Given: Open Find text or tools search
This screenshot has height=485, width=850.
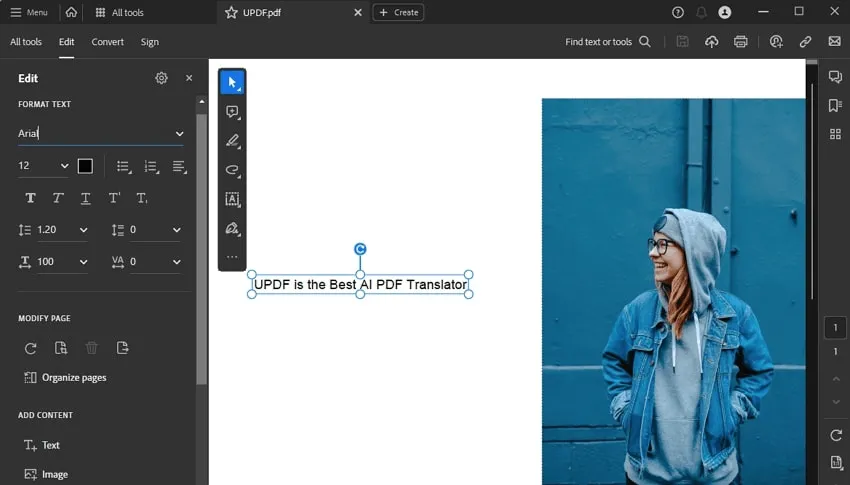Looking at the screenshot, I should (x=608, y=42).
